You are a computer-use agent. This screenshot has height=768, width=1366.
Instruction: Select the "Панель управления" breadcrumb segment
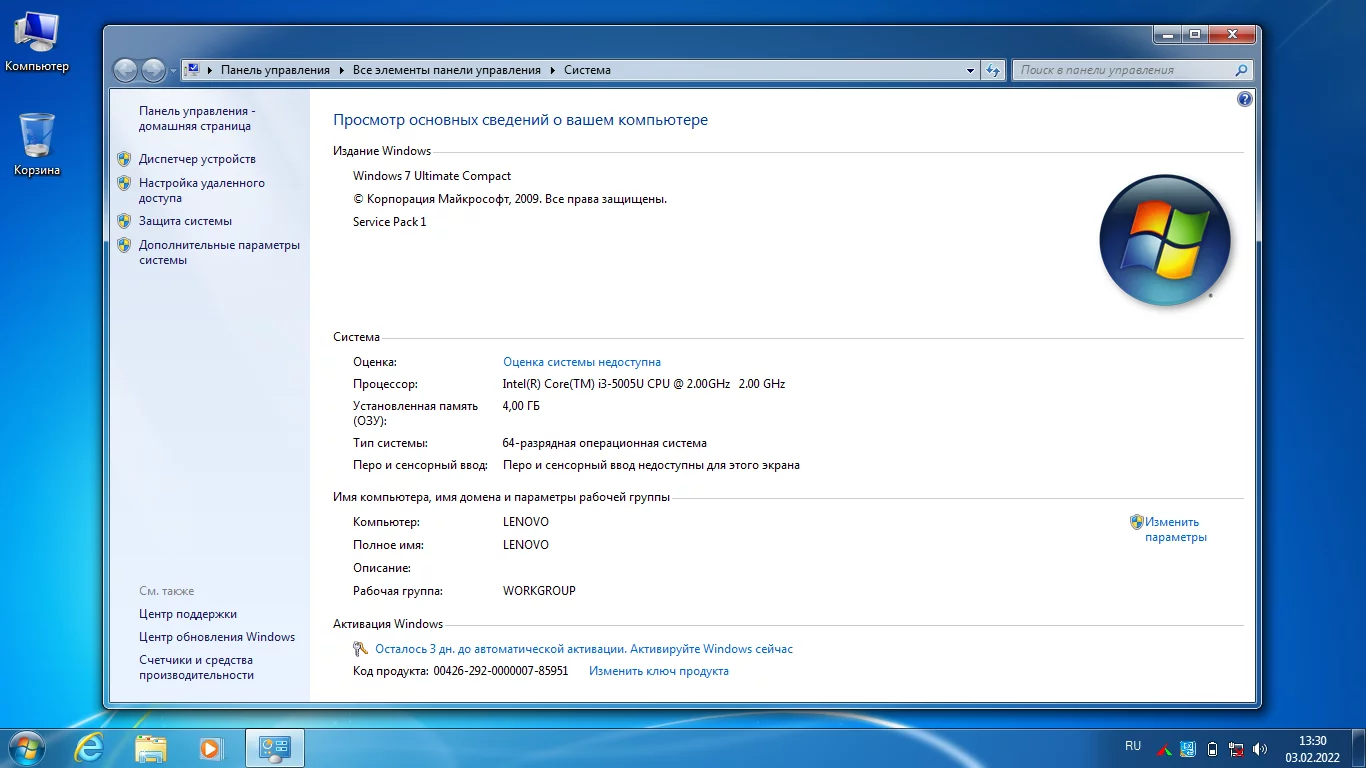coord(275,70)
